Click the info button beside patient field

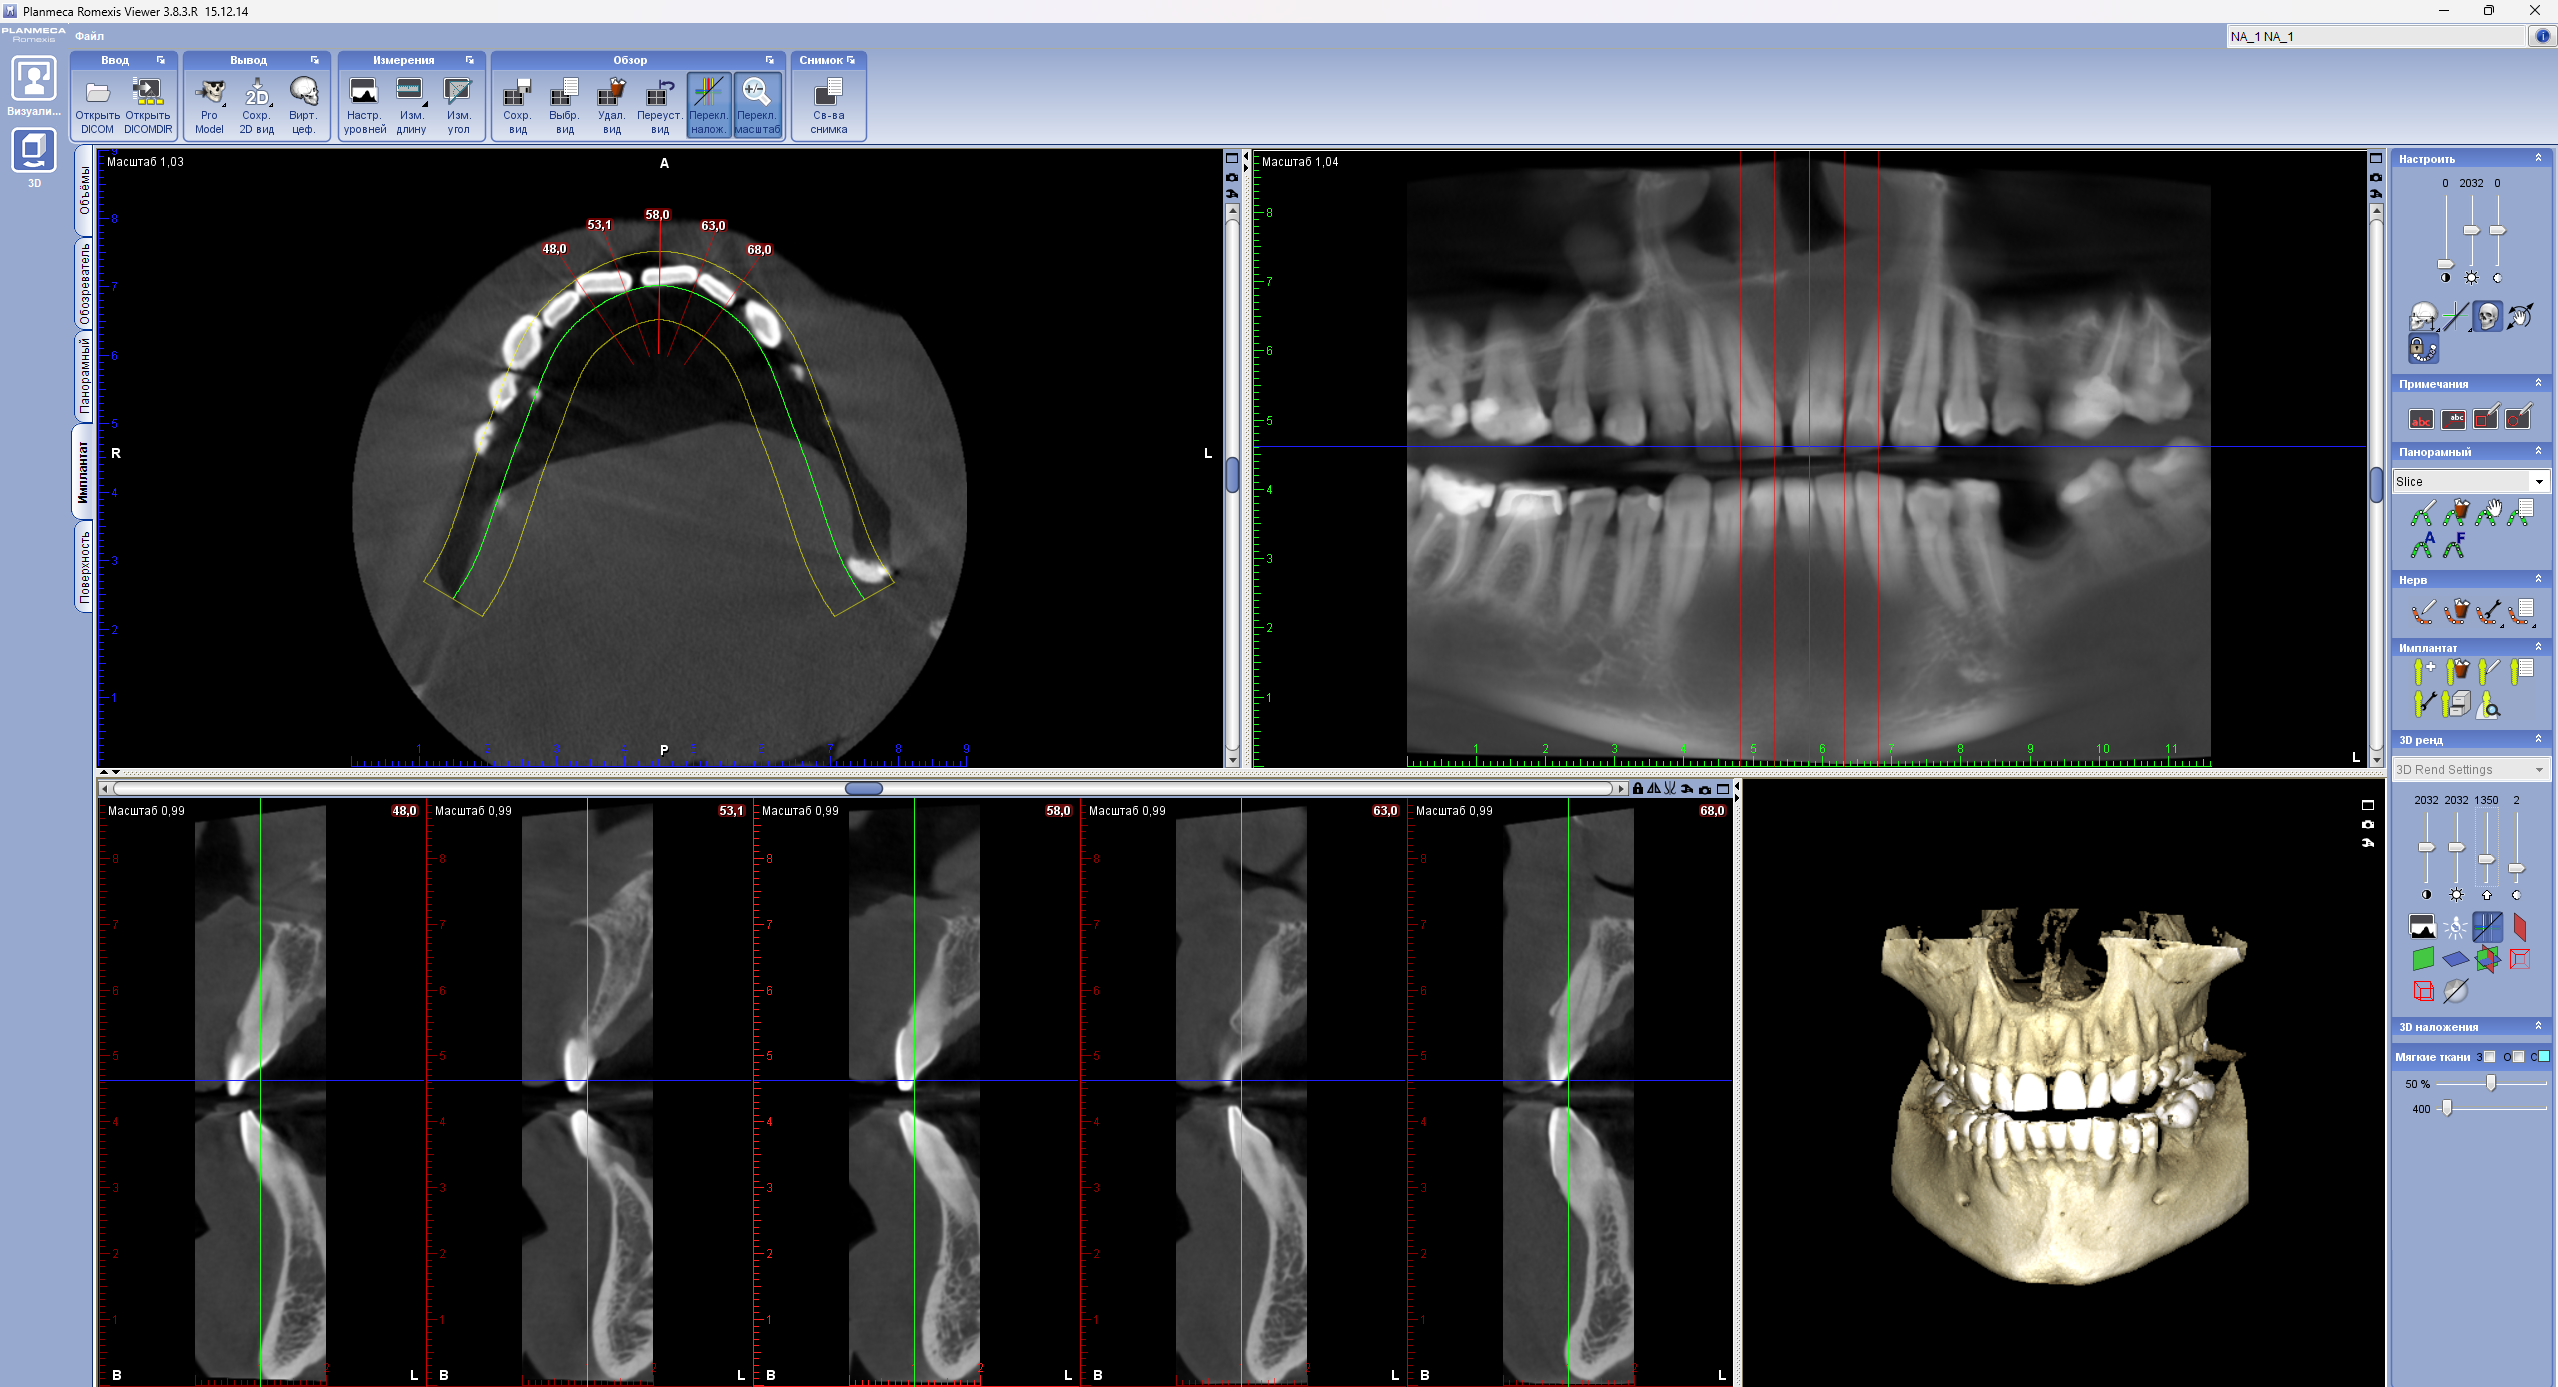click(x=2542, y=36)
